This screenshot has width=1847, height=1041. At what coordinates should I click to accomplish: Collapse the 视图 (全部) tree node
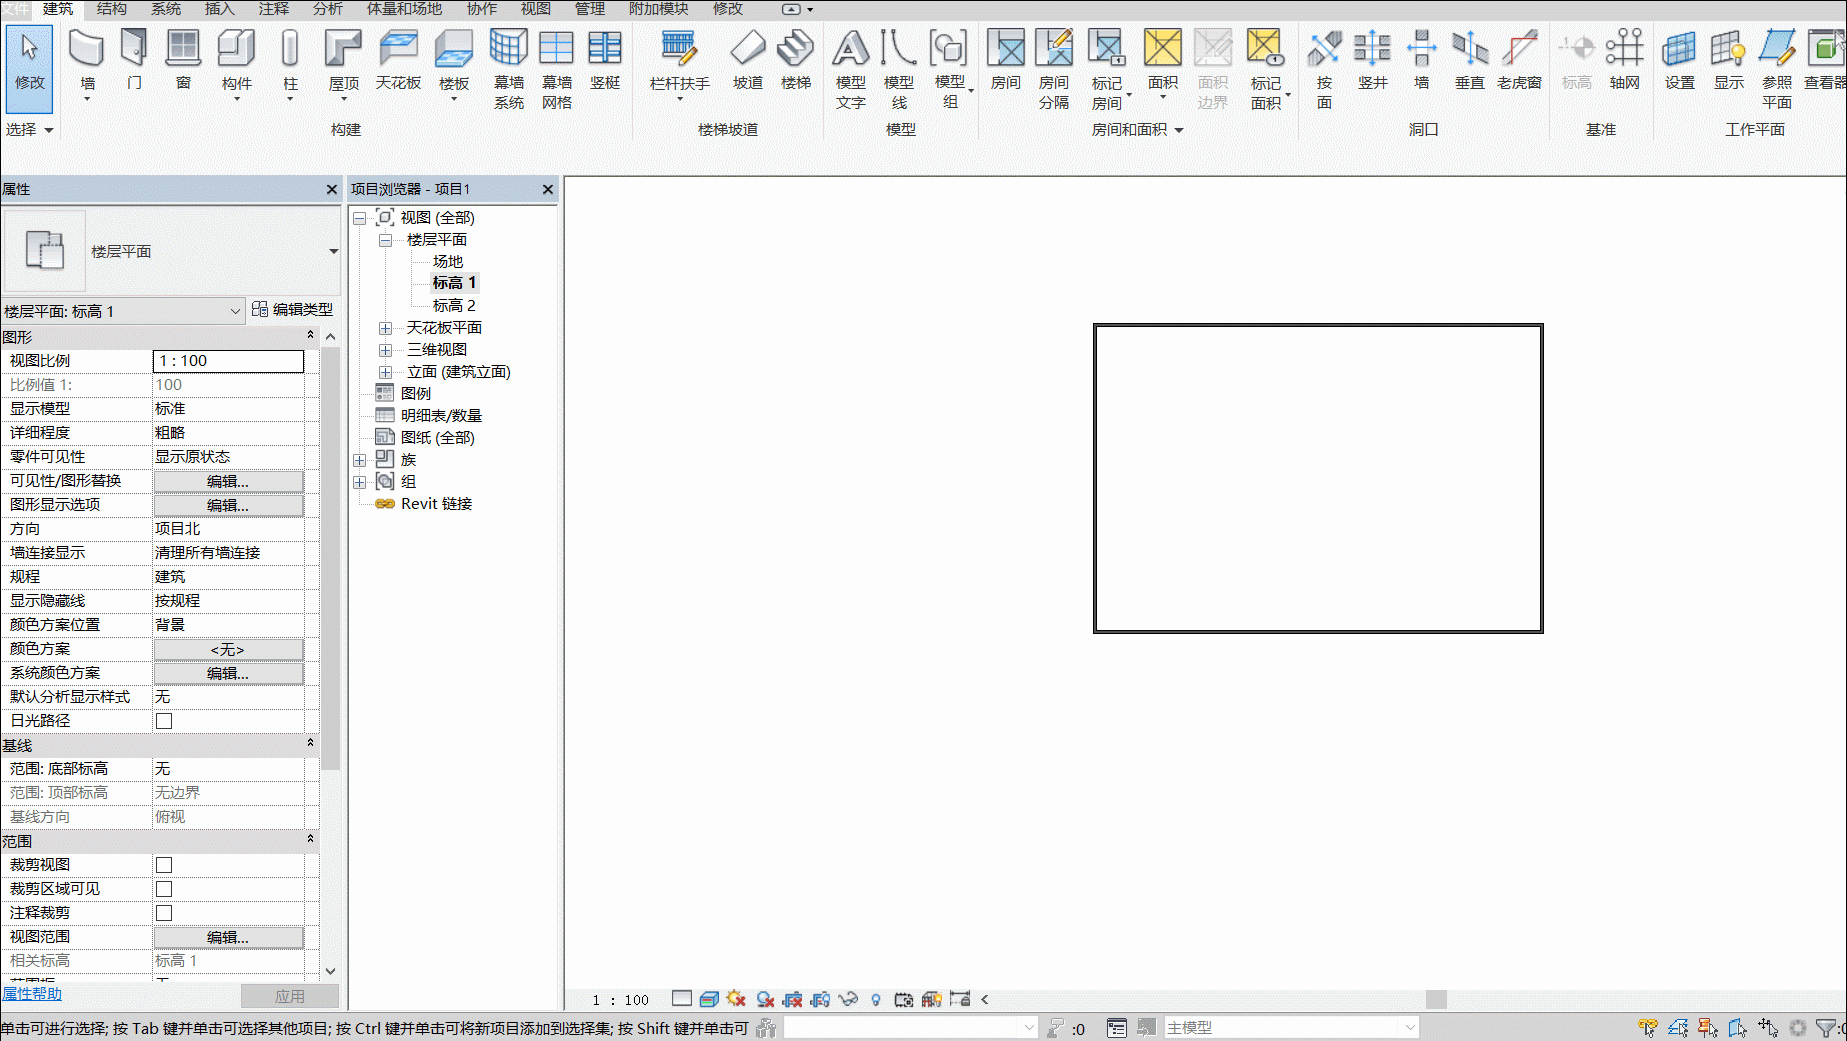(x=360, y=218)
